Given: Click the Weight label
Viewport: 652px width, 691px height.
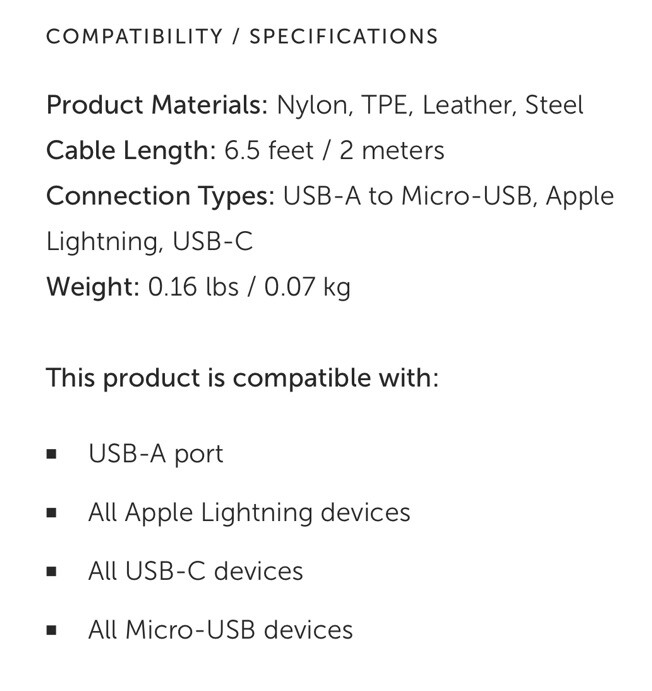Looking at the screenshot, I should coord(93,287).
